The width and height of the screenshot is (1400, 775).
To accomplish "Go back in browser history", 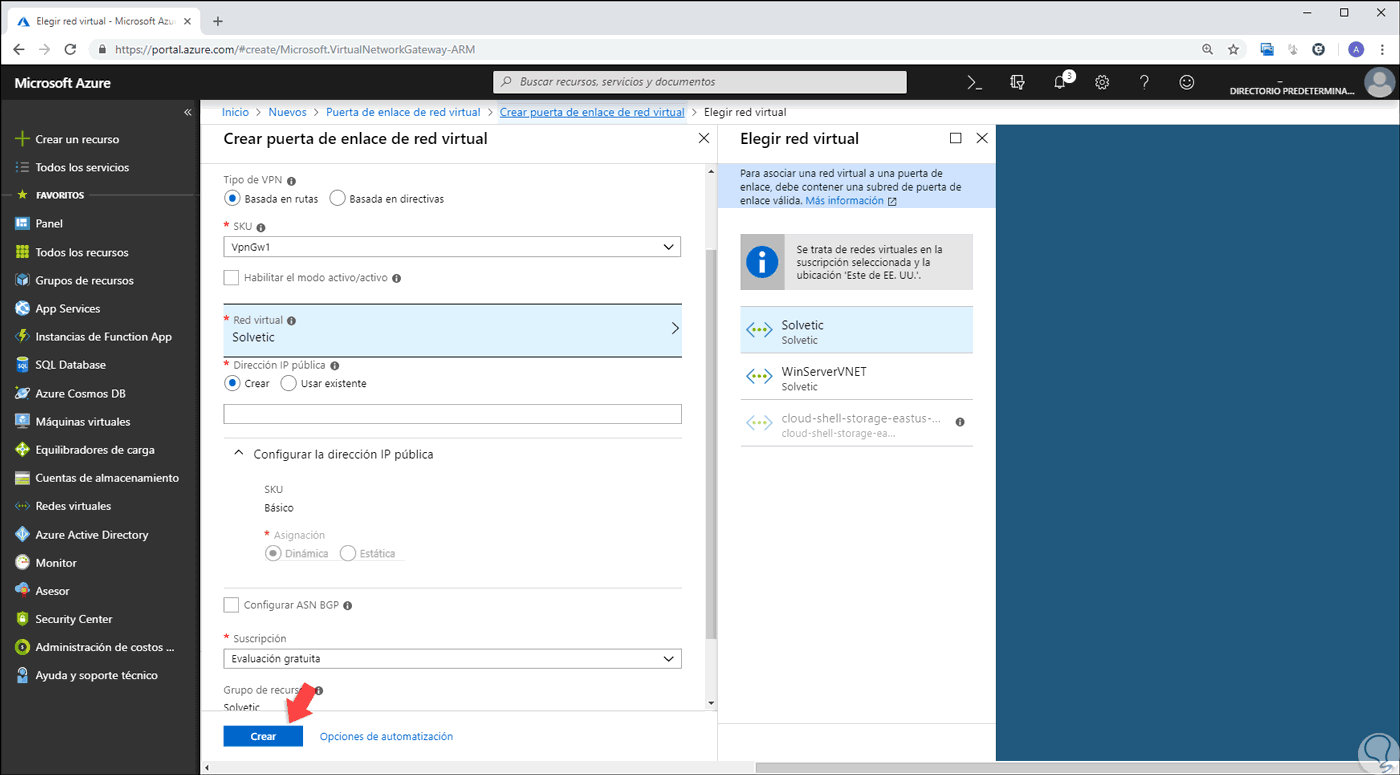I will 18,48.
